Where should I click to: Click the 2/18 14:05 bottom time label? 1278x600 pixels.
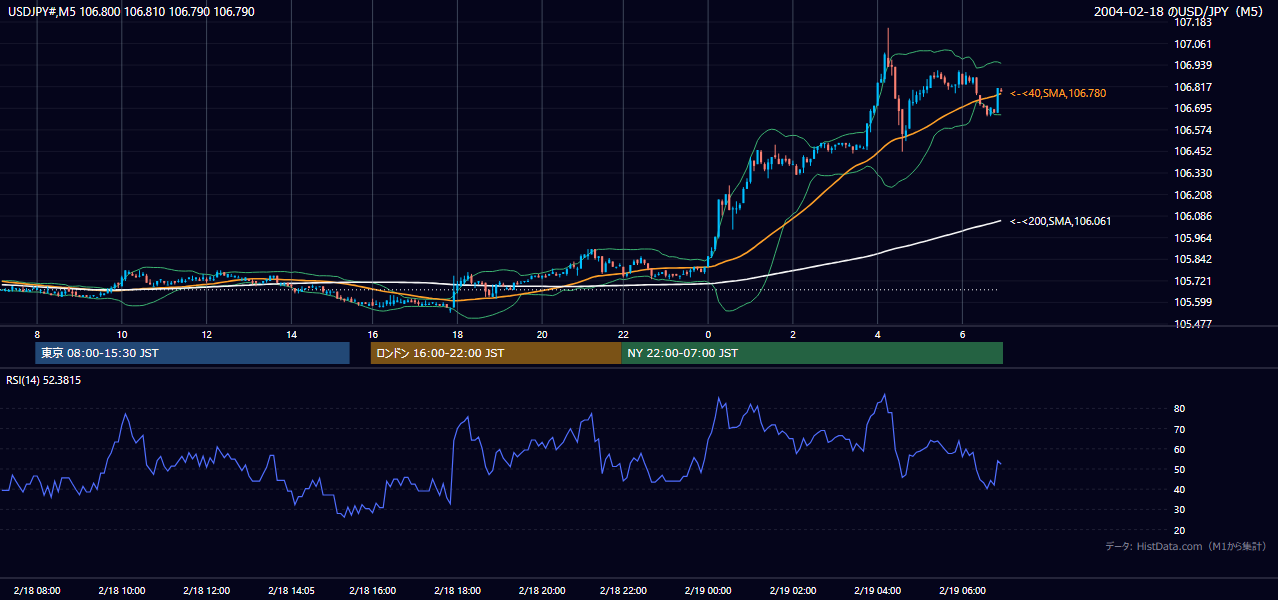[x=291, y=590]
